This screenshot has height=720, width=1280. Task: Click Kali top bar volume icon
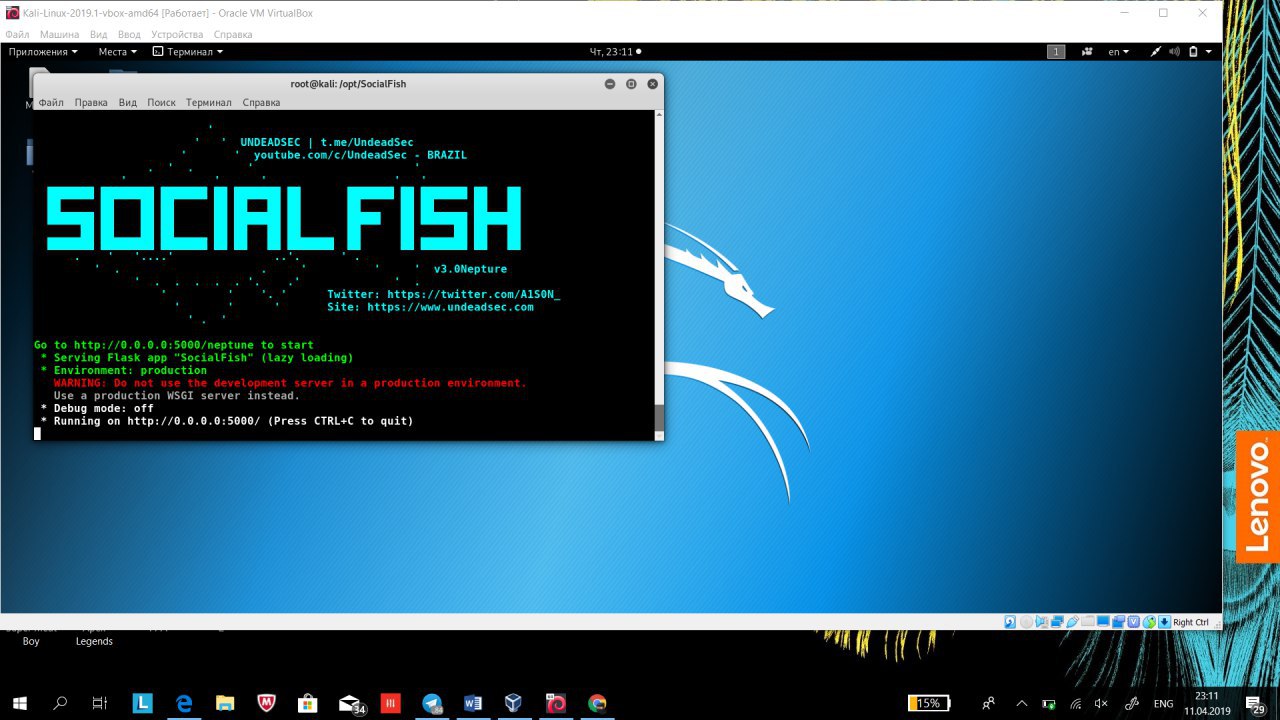pos(1174,51)
